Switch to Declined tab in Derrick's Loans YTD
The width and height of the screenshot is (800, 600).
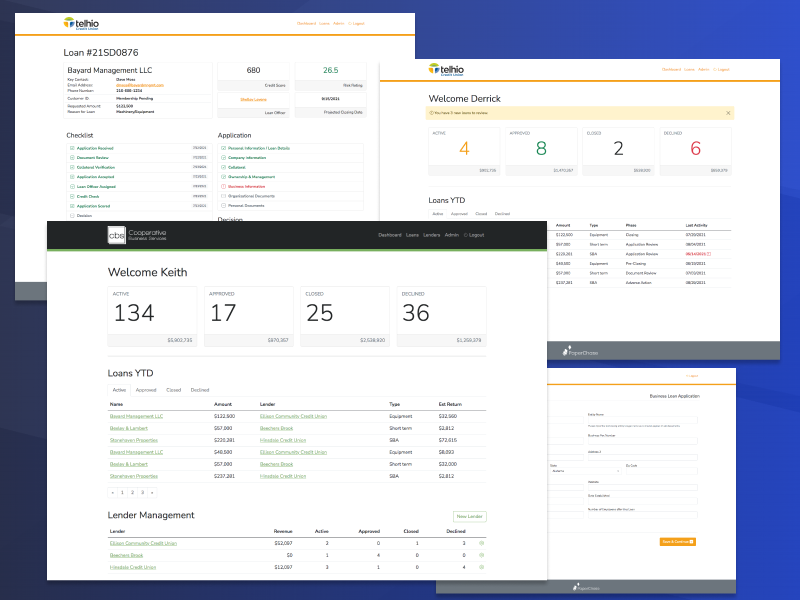click(502, 214)
